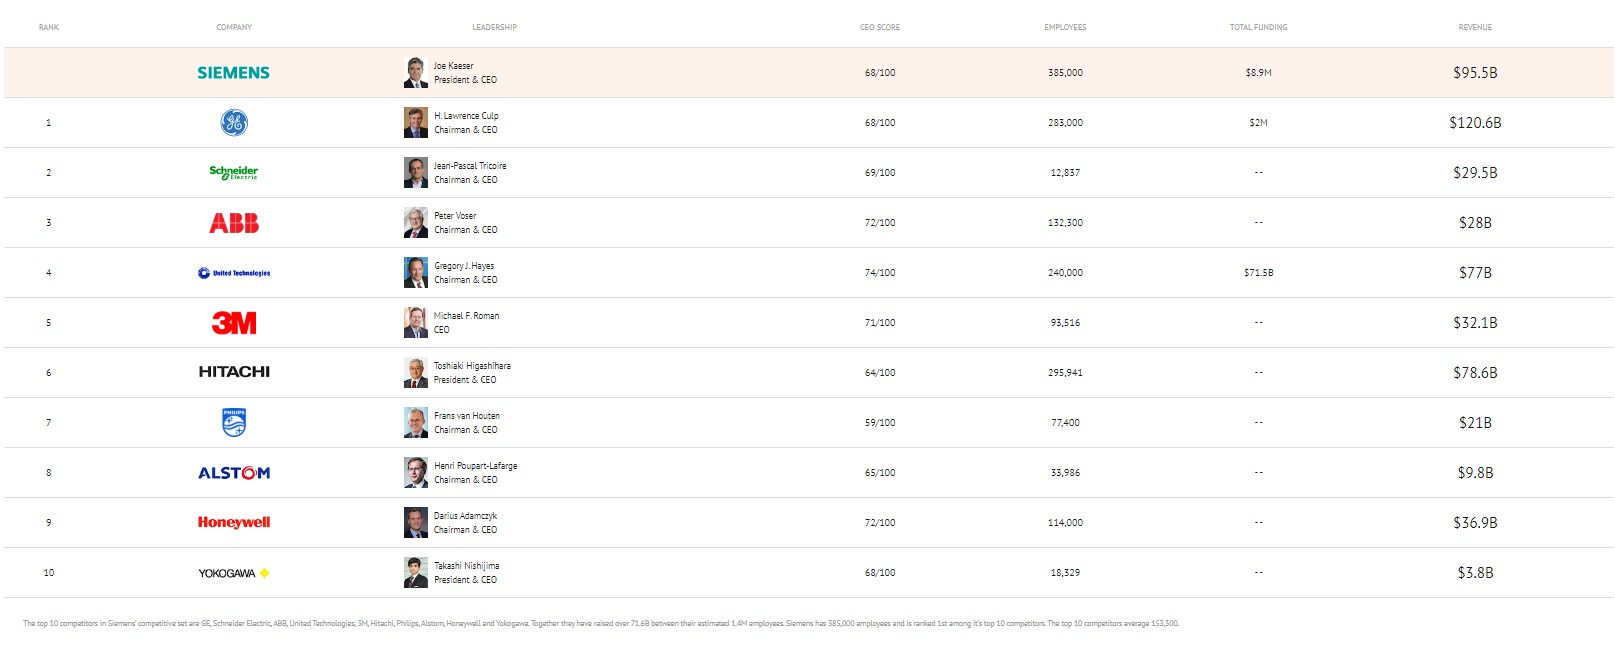Open the Philips shield logo
The width and height of the screenshot is (1615, 647).
[x=234, y=422]
